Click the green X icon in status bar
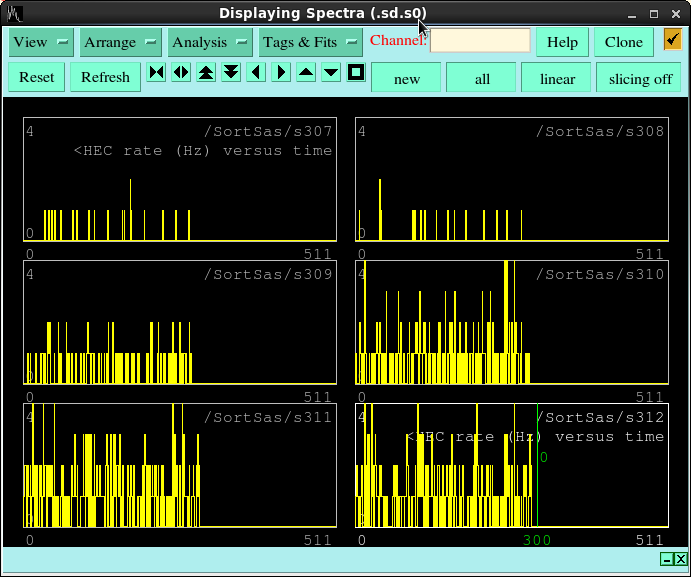The image size is (691, 577). pos(680,559)
